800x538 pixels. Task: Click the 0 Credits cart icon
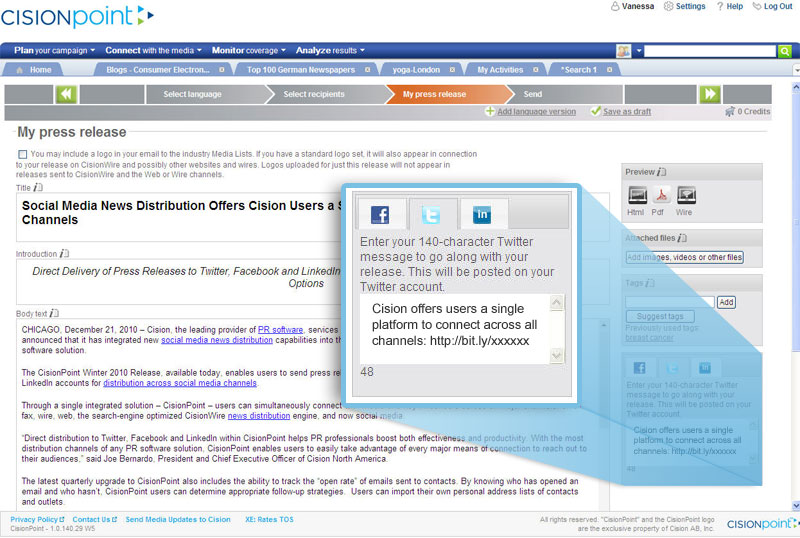coord(730,111)
